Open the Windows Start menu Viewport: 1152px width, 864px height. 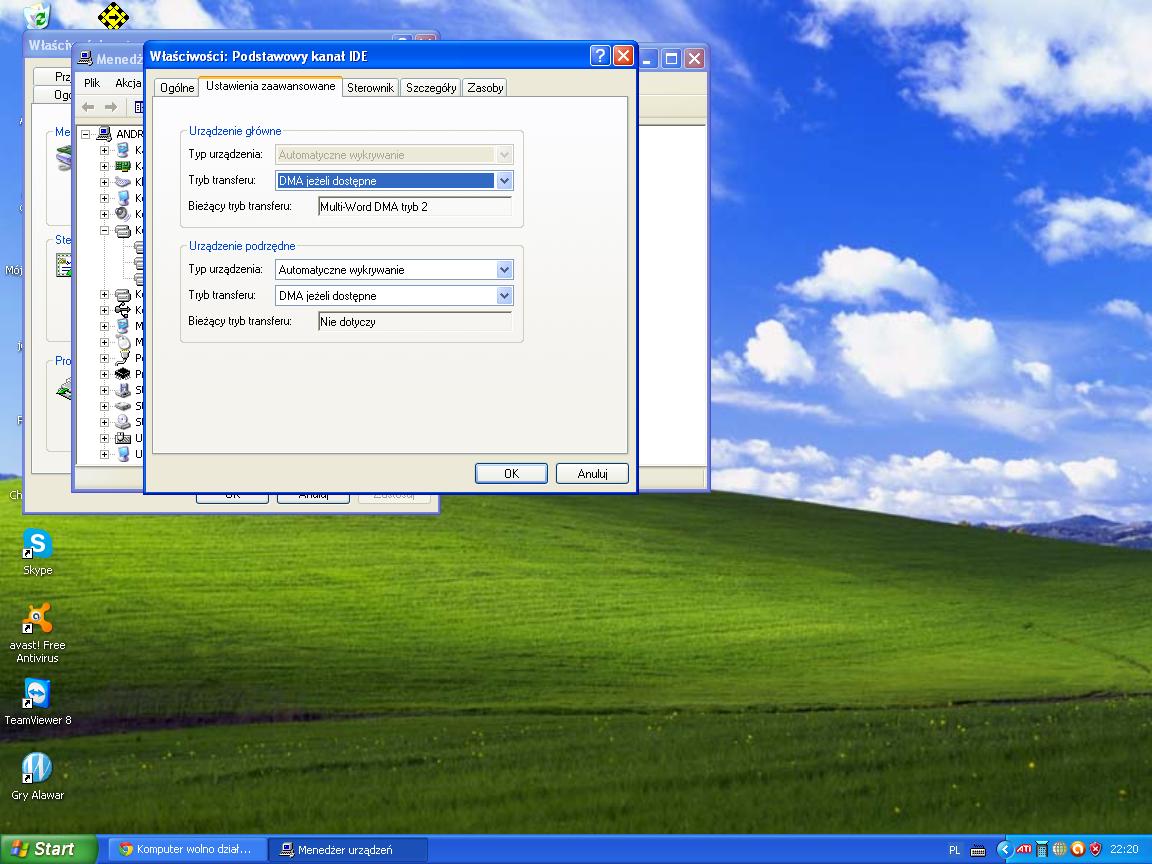point(48,849)
